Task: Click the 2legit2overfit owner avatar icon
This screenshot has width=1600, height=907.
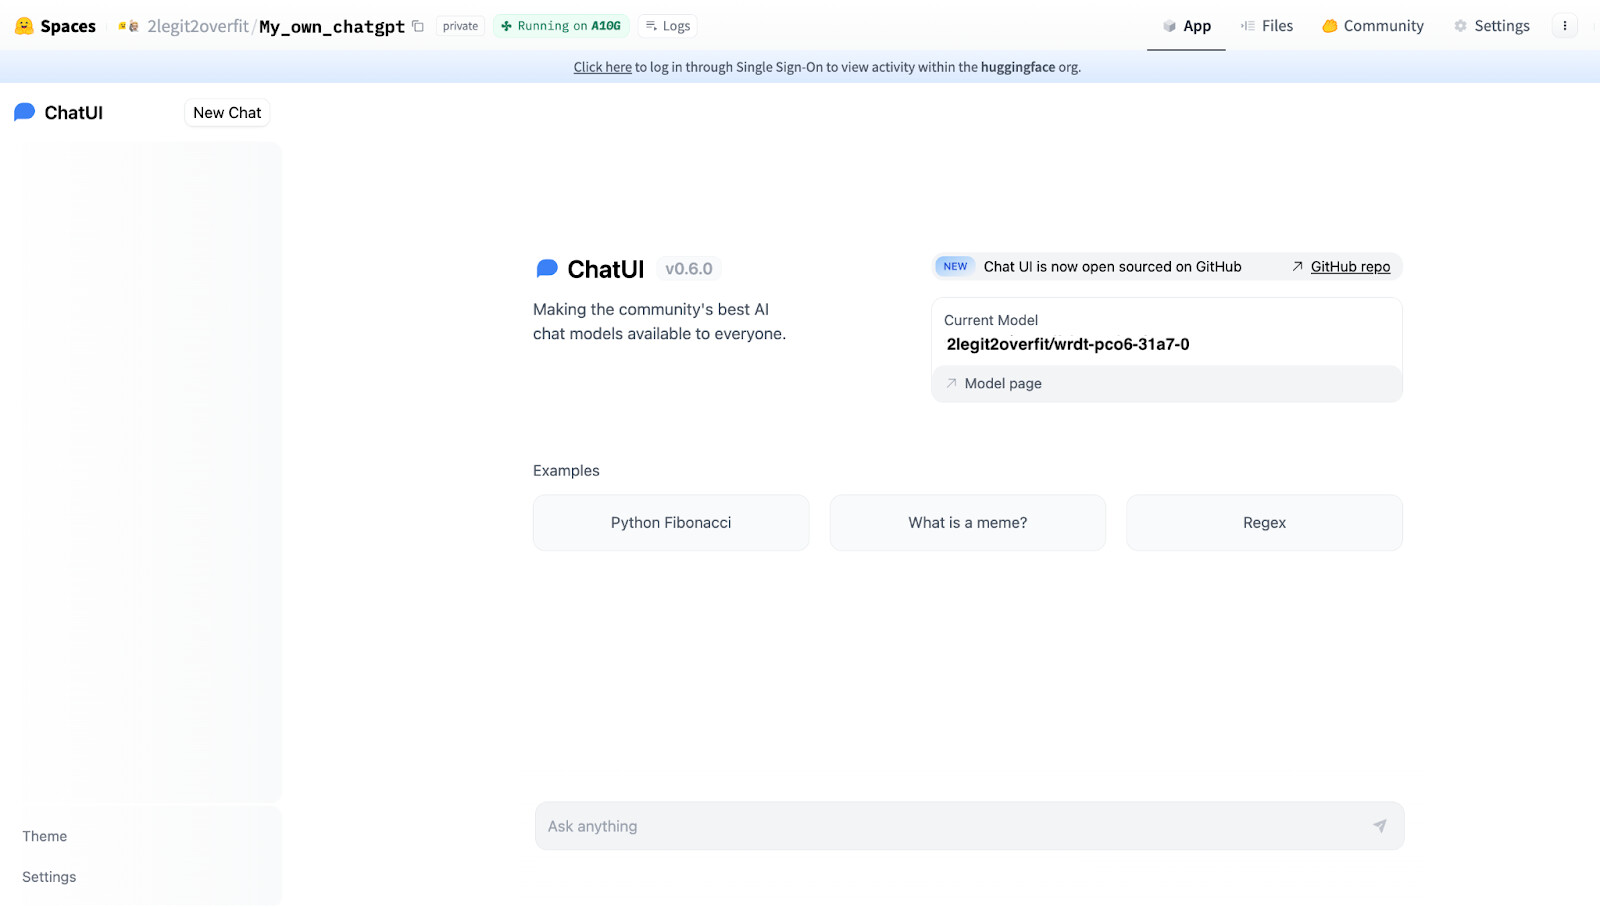Action: [x=128, y=26]
